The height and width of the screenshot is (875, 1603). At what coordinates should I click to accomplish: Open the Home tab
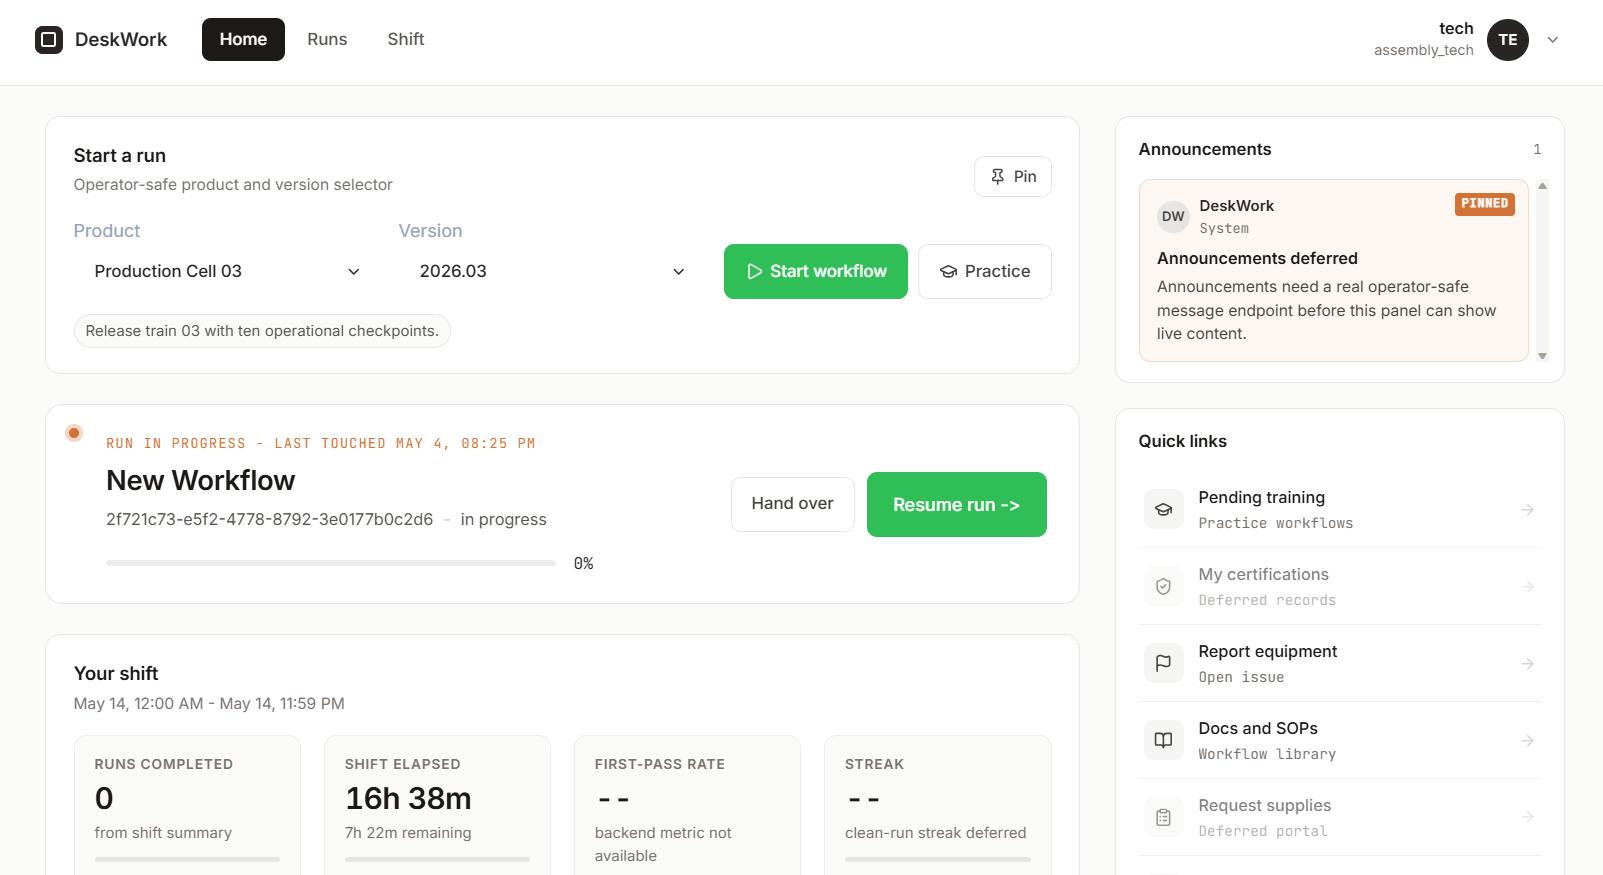click(243, 39)
